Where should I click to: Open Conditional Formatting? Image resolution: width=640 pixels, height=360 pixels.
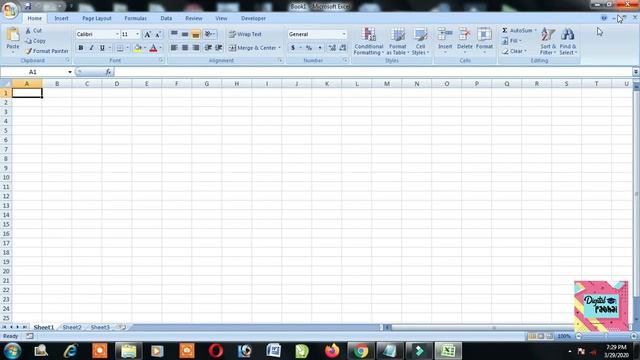tap(369, 41)
